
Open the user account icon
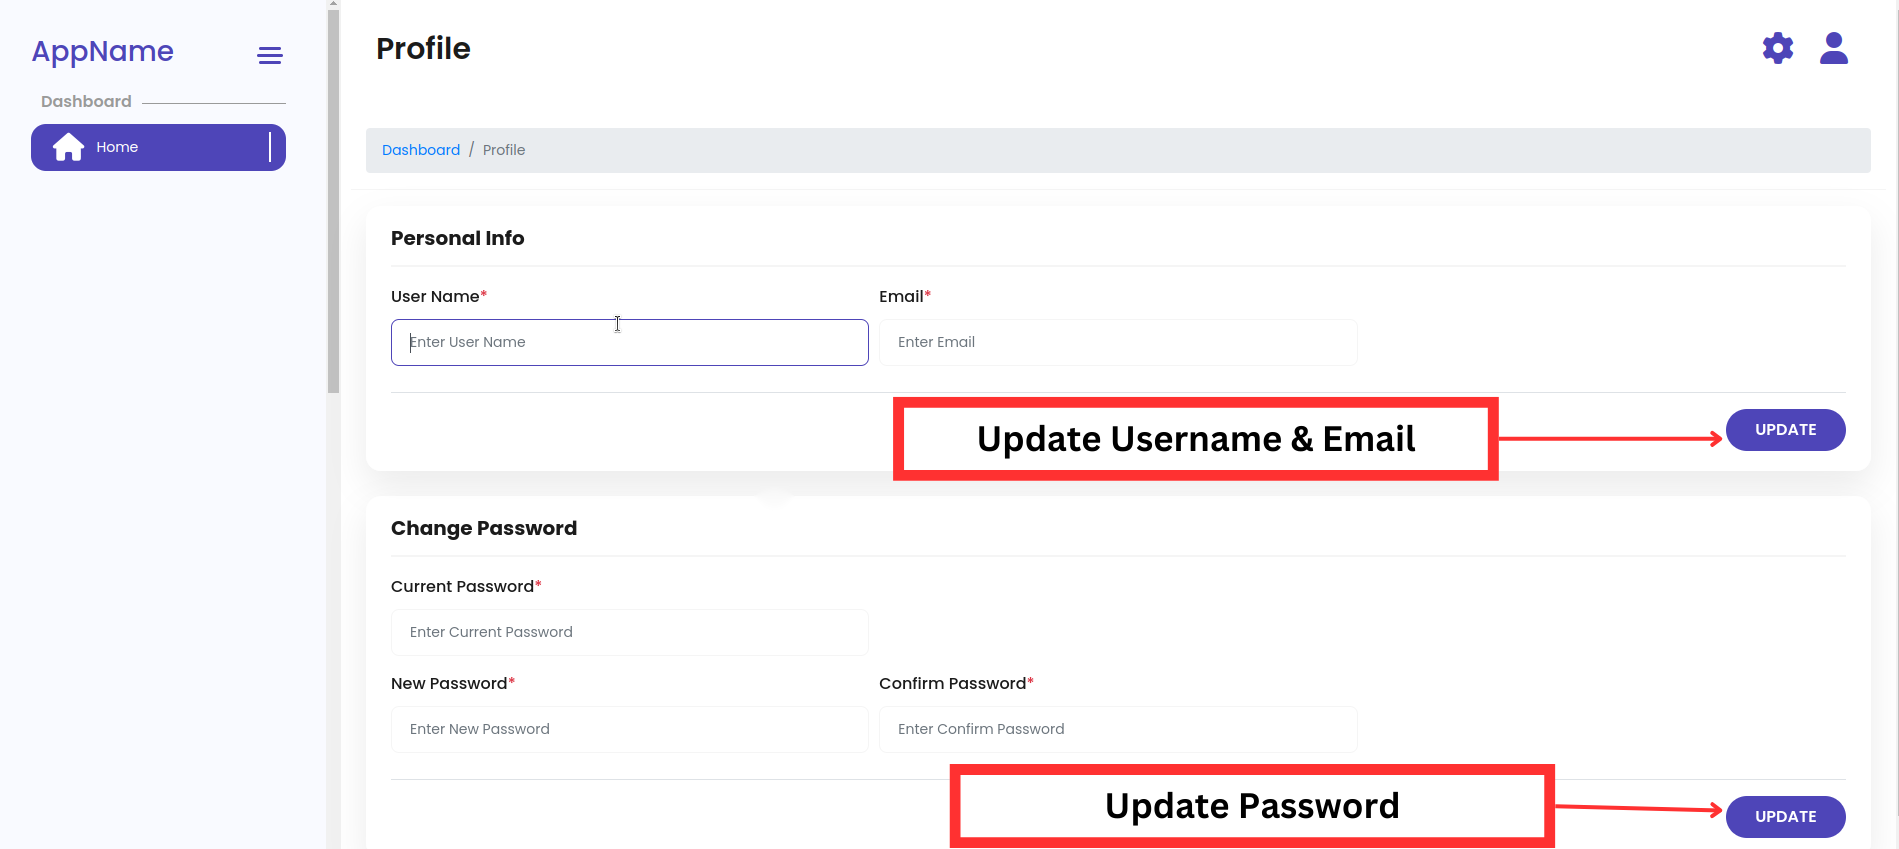coord(1833,48)
